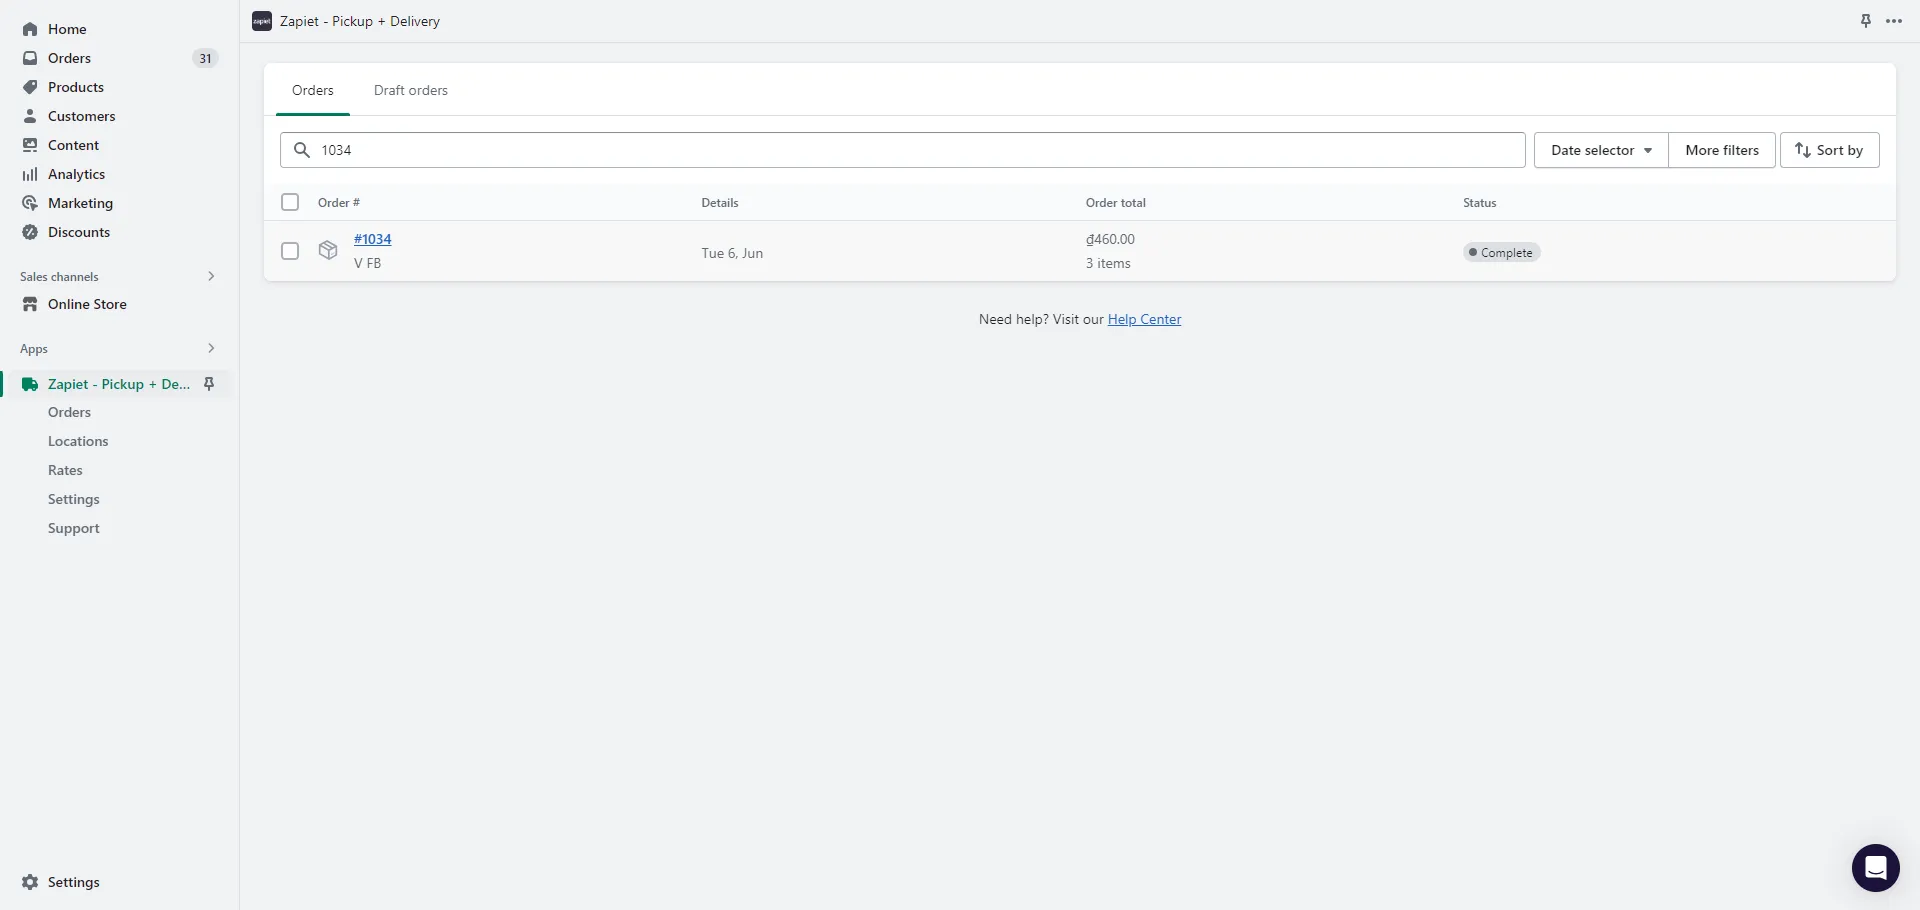Expand Sales channels chevron
The height and width of the screenshot is (910, 1920).
point(211,276)
